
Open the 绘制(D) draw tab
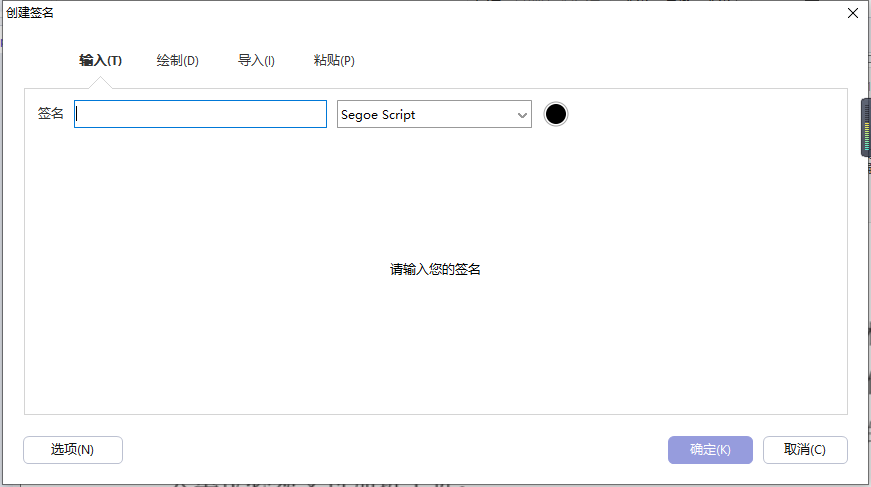click(178, 61)
